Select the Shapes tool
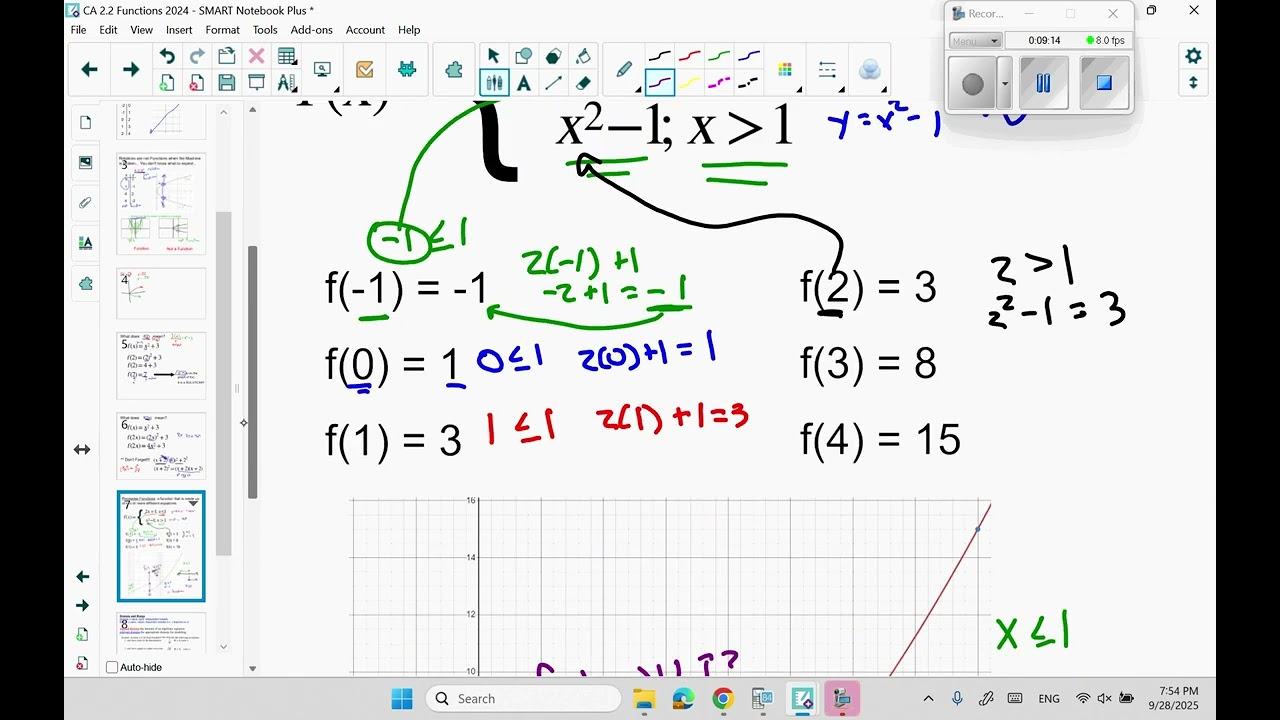1280x720 pixels. point(523,57)
